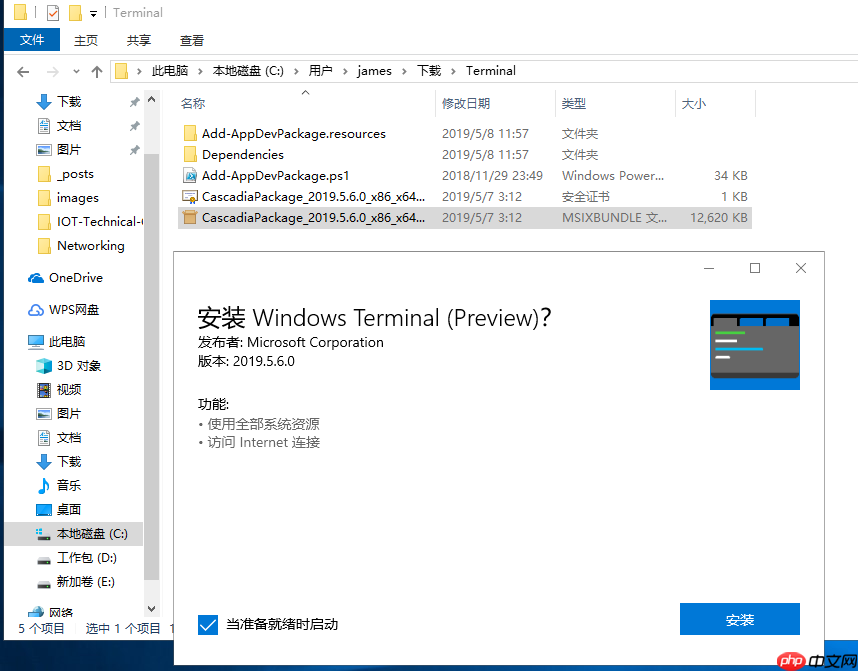
Task: Select the Add-AppDevPackage.resources folder icon
Action: (x=190, y=134)
